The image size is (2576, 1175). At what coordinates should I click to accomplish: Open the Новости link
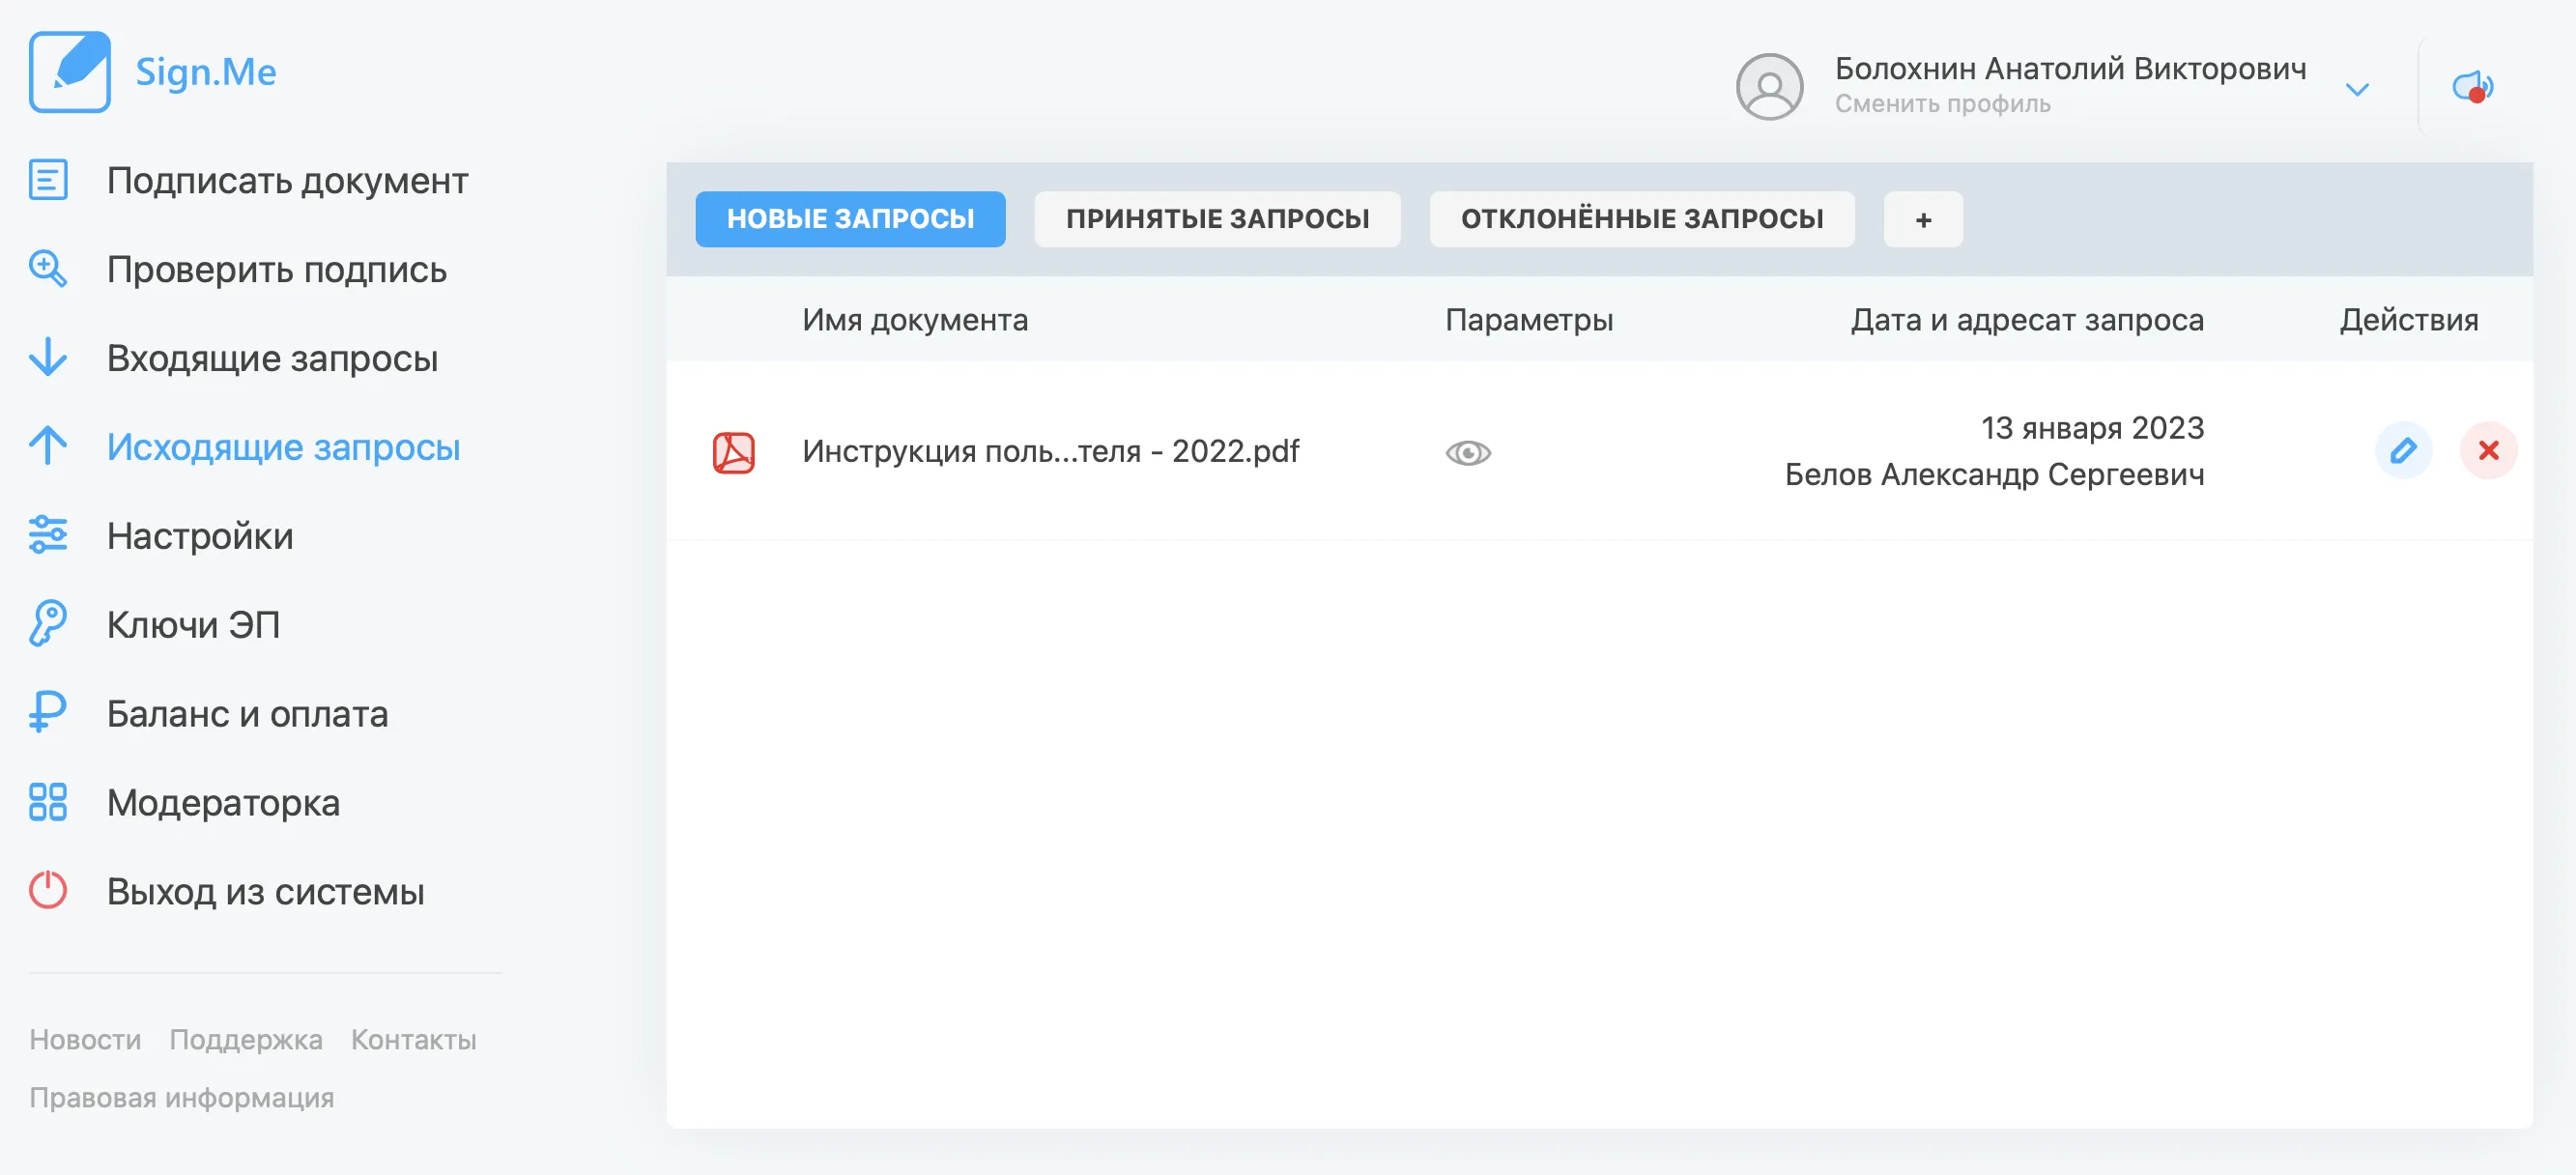(85, 1040)
